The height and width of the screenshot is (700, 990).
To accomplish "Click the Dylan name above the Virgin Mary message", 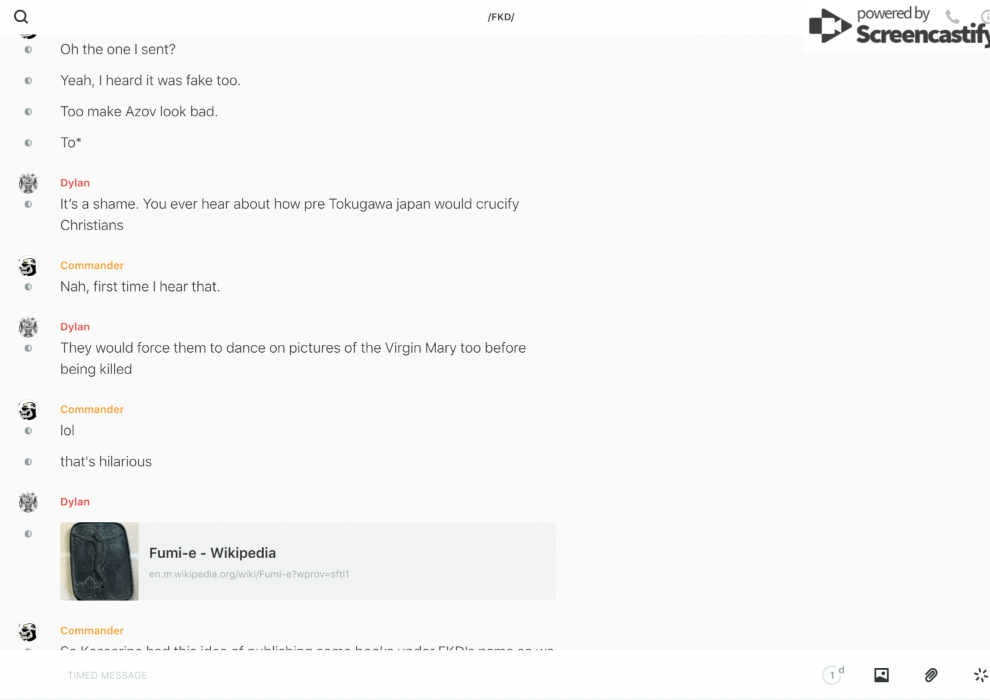I will pyautogui.click(x=75, y=327).
